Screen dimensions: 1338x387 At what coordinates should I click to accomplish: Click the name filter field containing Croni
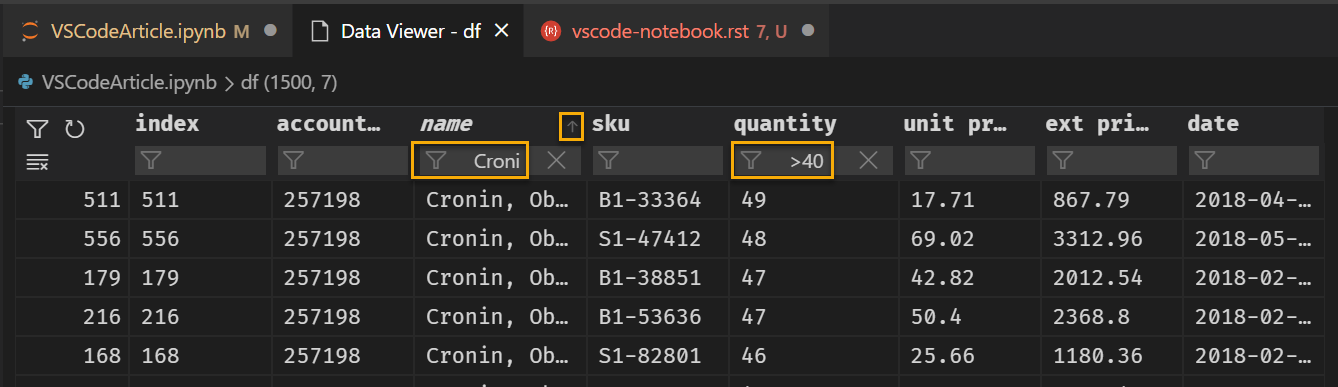pos(469,161)
